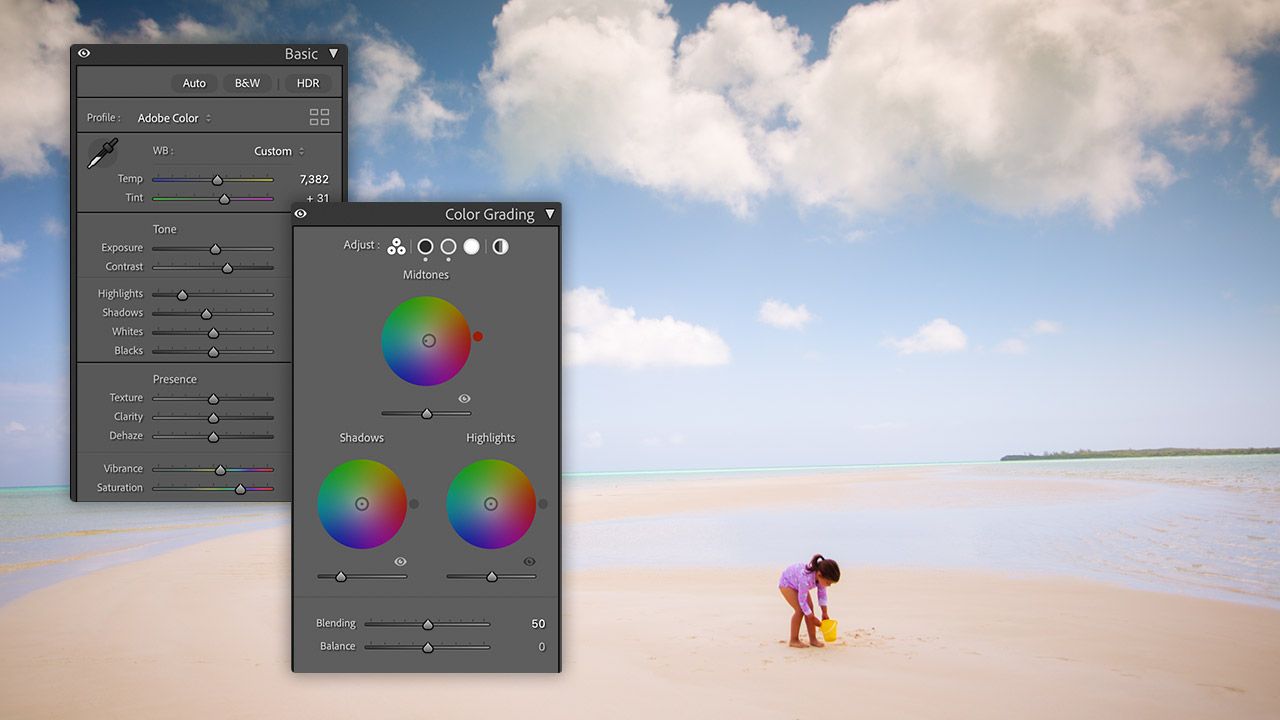Click the Blending value 50

coord(538,623)
